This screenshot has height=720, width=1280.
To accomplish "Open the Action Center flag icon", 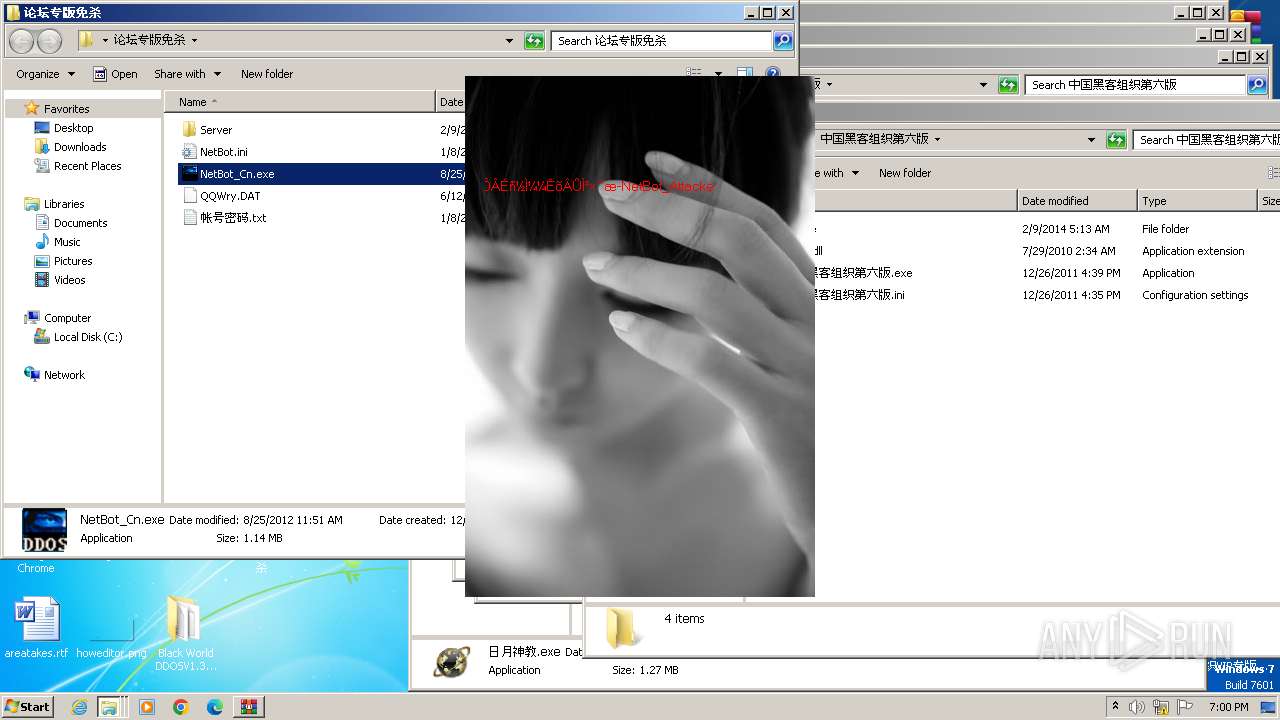I will [1185, 707].
